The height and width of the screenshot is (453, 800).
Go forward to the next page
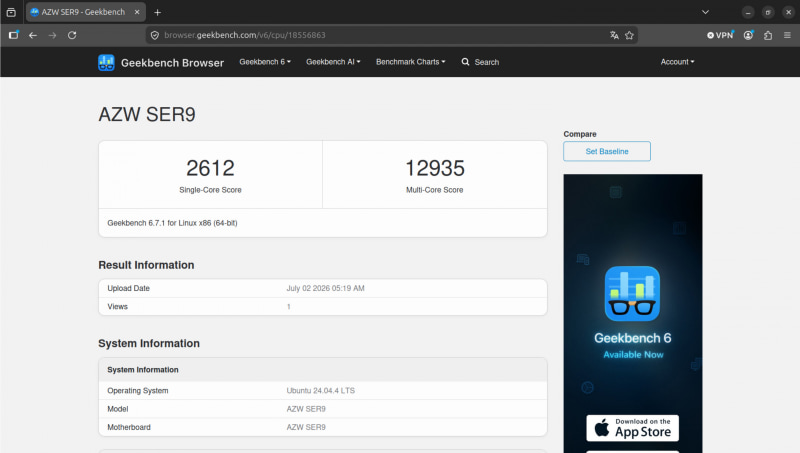click(x=53, y=35)
